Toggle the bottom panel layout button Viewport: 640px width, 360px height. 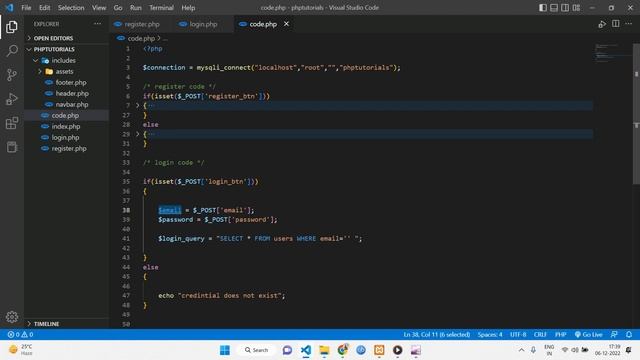click(x=554, y=7)
